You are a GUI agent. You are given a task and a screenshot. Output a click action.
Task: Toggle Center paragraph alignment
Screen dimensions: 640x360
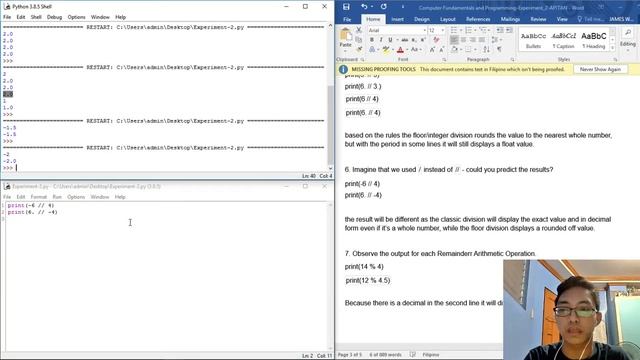coord(463,40)
